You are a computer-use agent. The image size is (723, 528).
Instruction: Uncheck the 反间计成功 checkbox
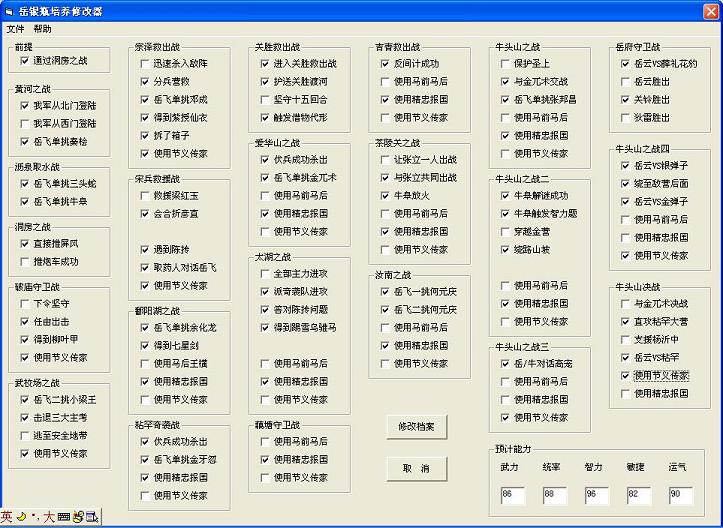[x=385, y=63]
